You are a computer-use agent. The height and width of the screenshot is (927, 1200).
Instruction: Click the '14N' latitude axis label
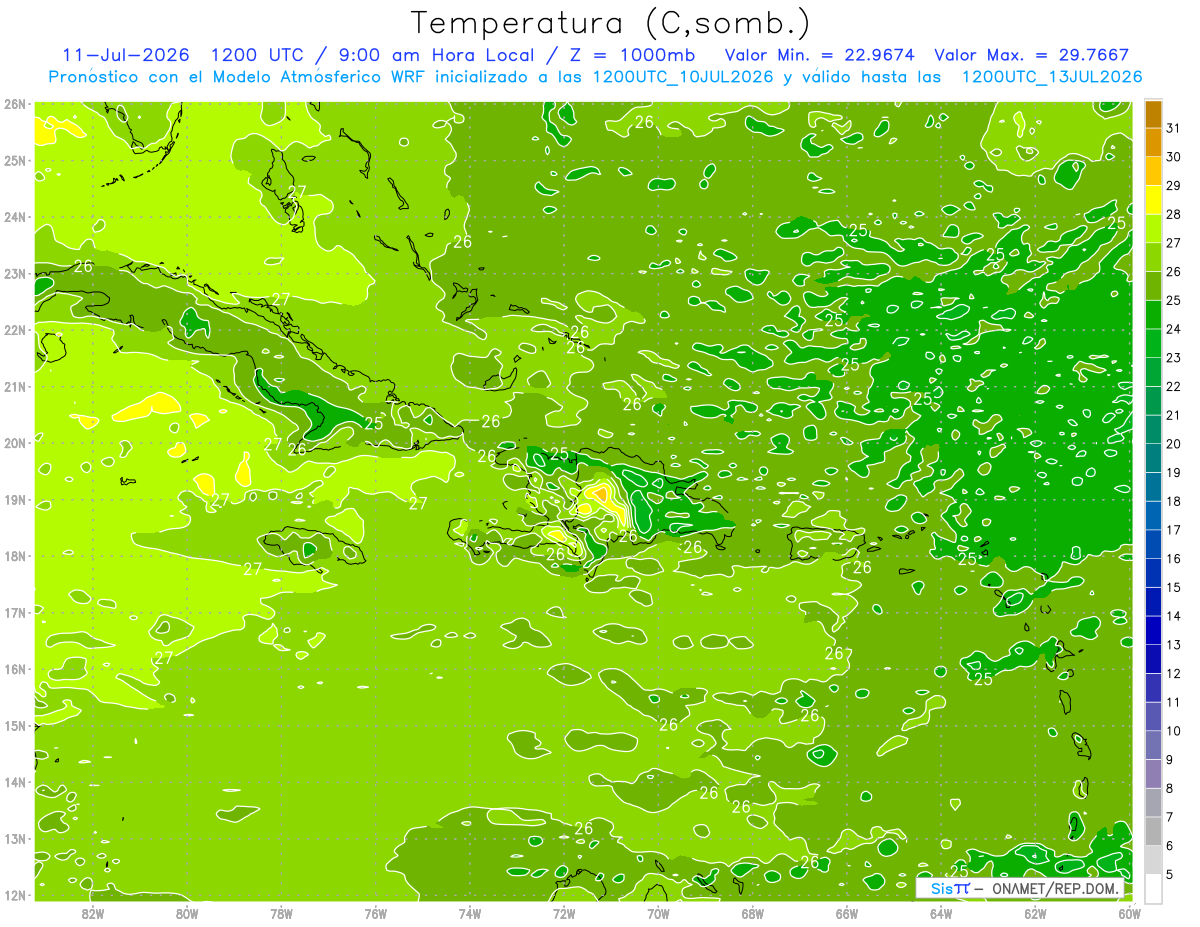click(x=14, y=782)
